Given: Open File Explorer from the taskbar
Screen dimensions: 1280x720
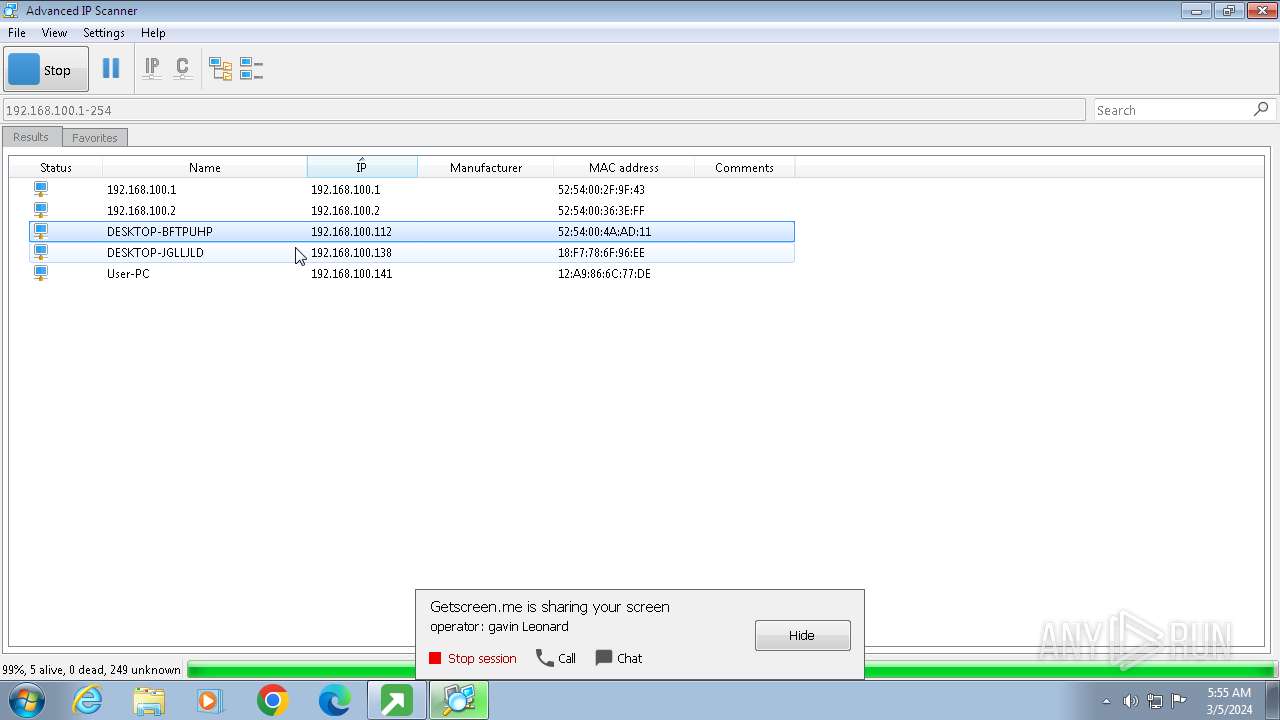Looking at the screenshot, I should click(x=149, y=700).
